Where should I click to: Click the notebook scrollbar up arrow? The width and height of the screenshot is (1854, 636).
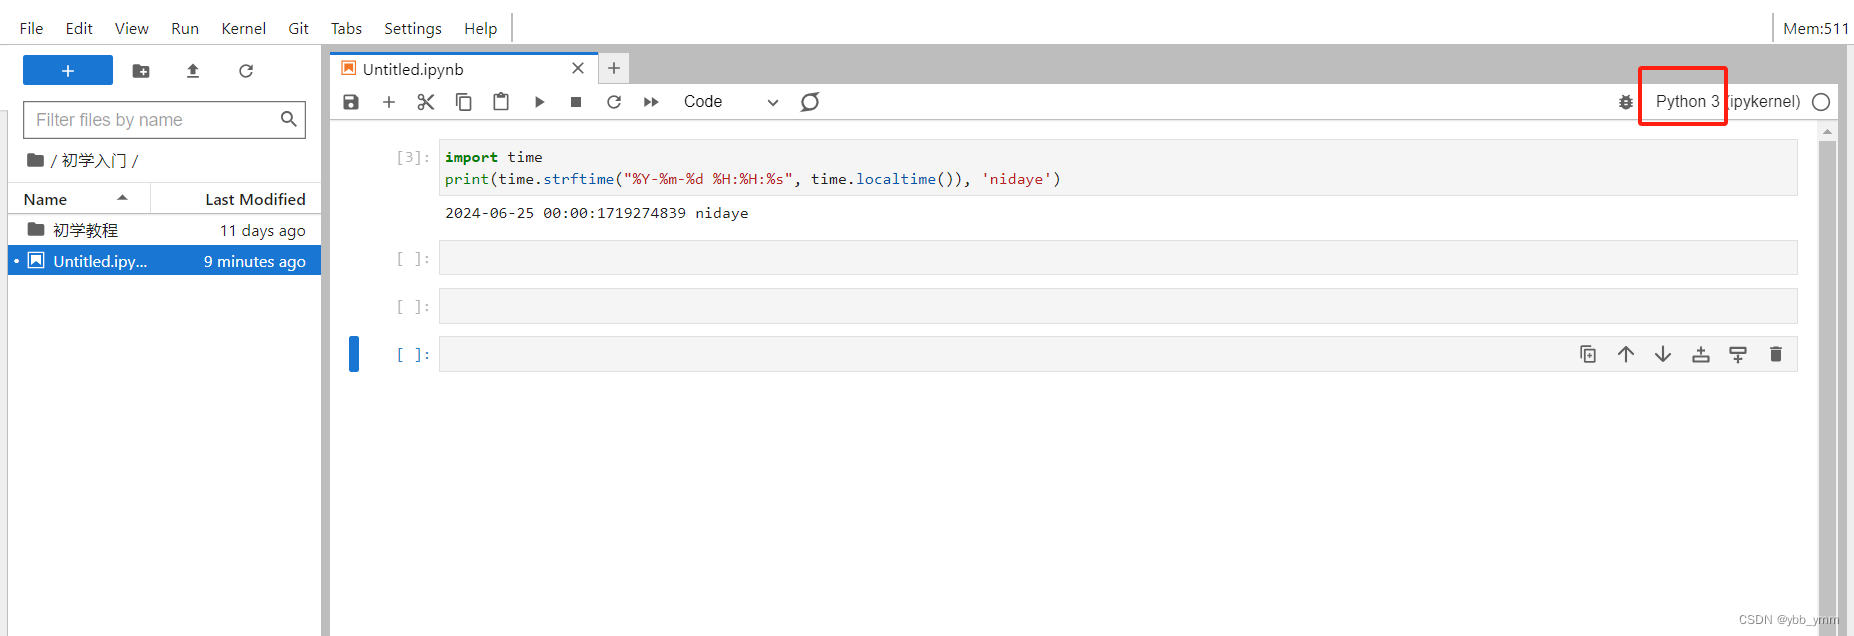(1828, 132)
